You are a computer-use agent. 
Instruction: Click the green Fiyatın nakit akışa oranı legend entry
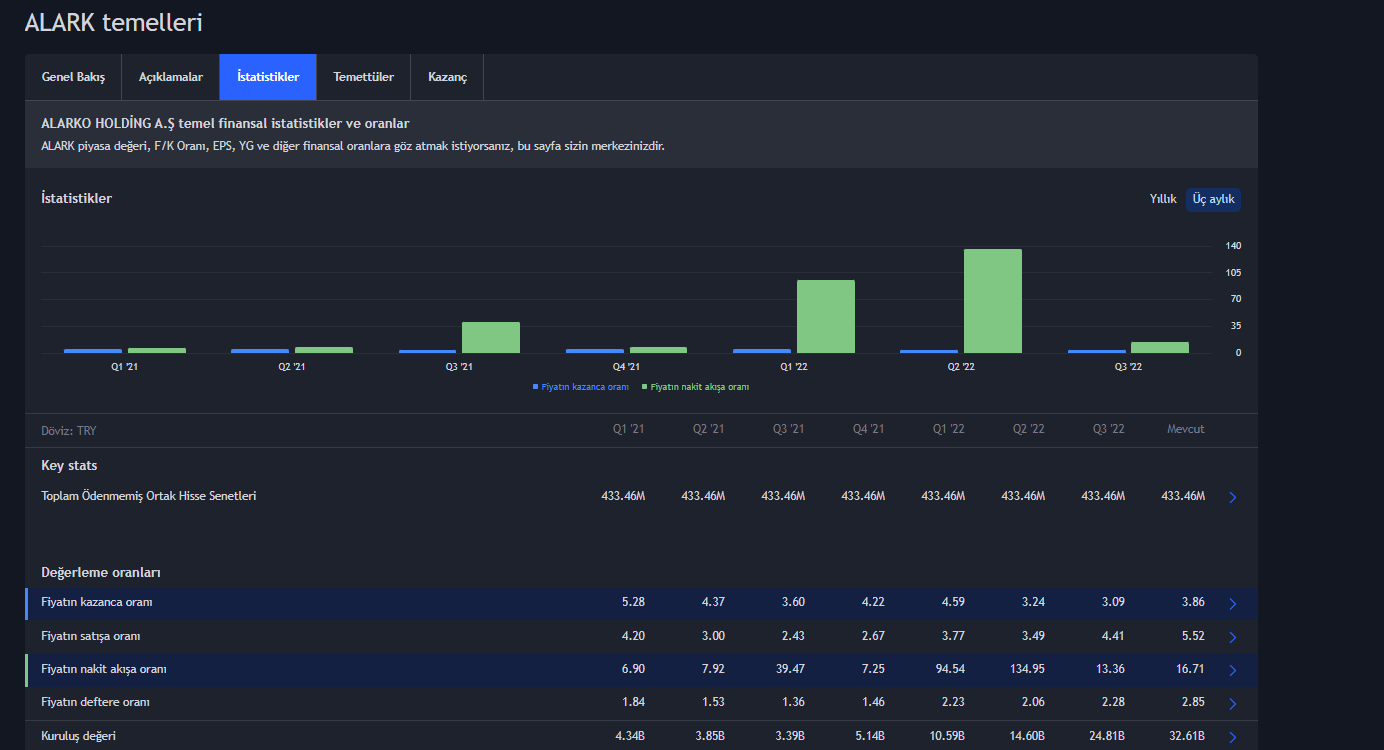pyautogui.click(x=695, y=387)
